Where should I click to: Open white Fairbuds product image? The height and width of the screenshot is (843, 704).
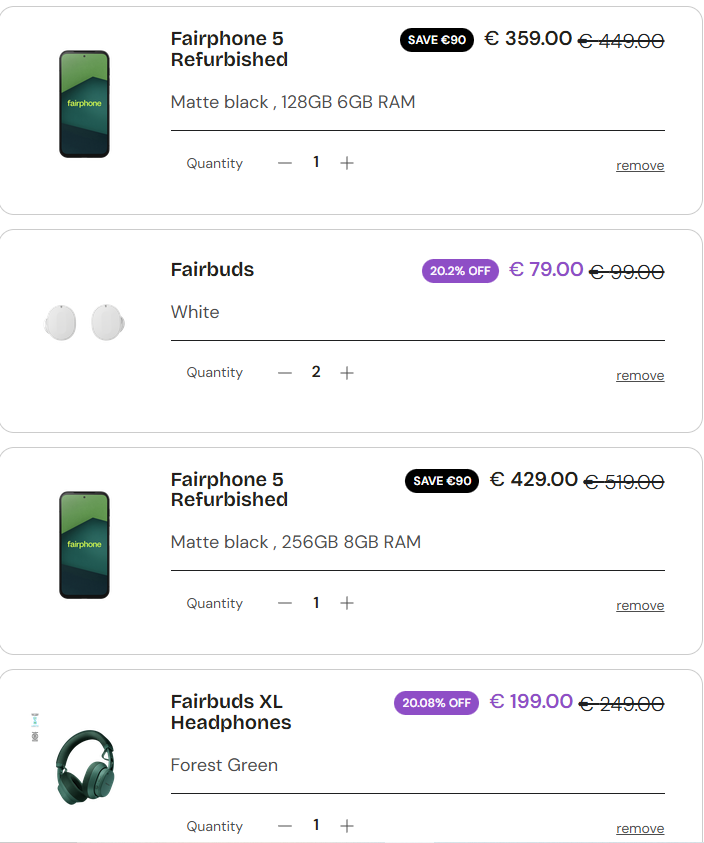click(84, 322)
